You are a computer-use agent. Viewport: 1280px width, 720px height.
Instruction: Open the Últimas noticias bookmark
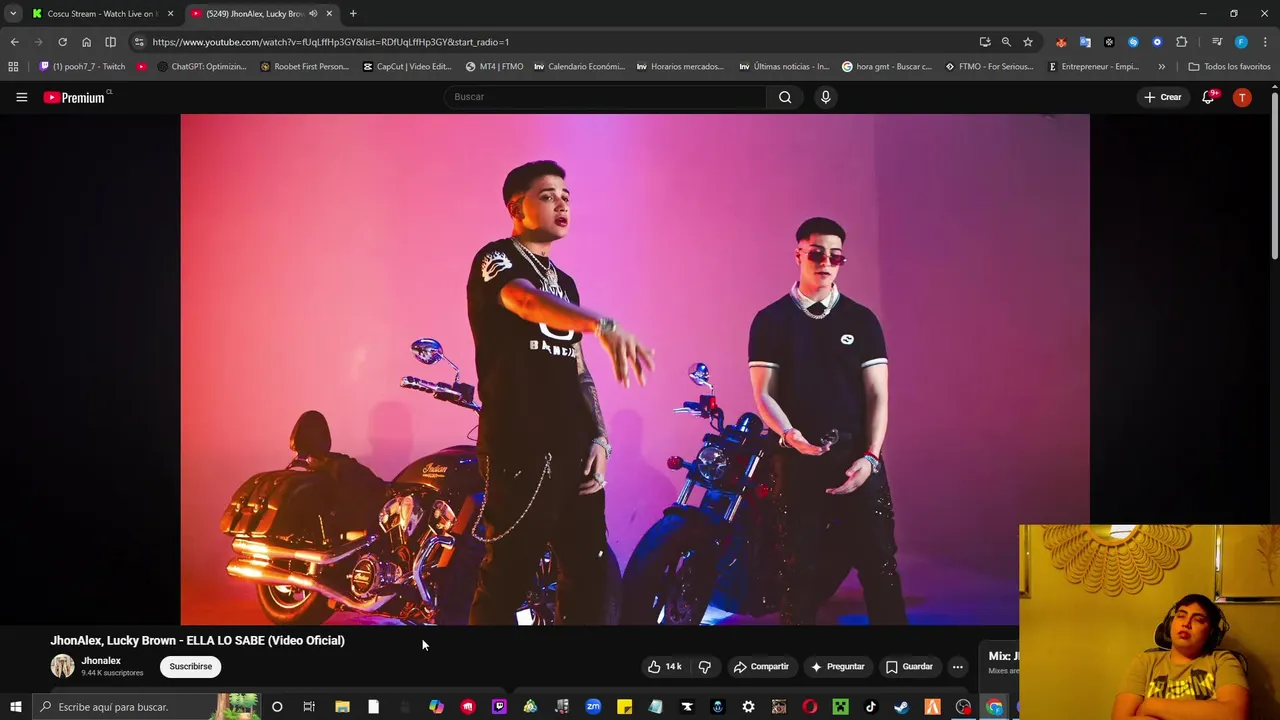point(784,67)
